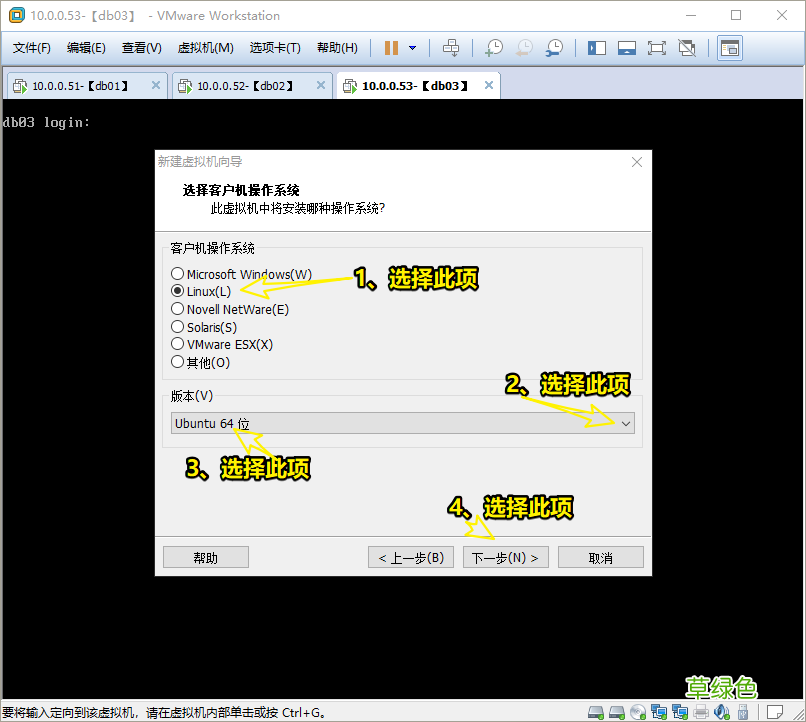Take a snapshot of this virtual machine
Screen dimensions: 806x722
pos(494,48)
